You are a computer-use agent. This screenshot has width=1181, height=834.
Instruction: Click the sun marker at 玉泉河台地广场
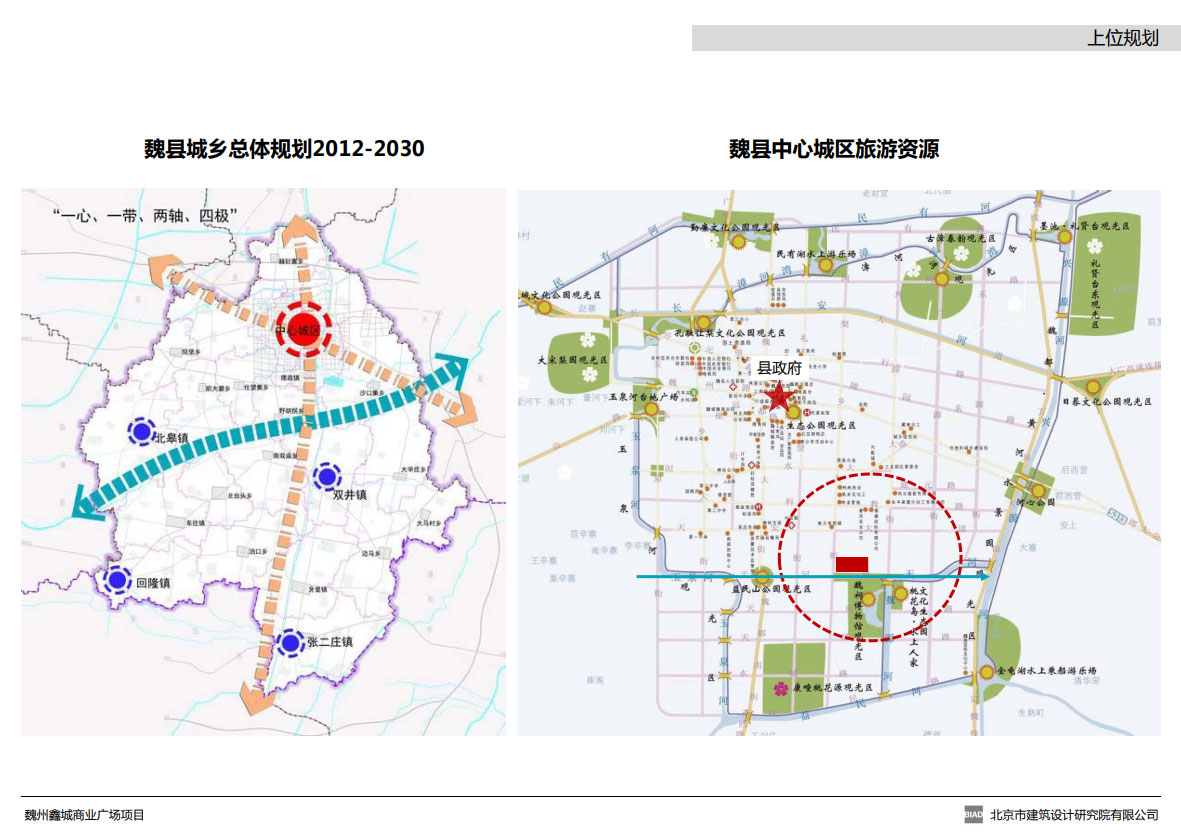point(642,397)
